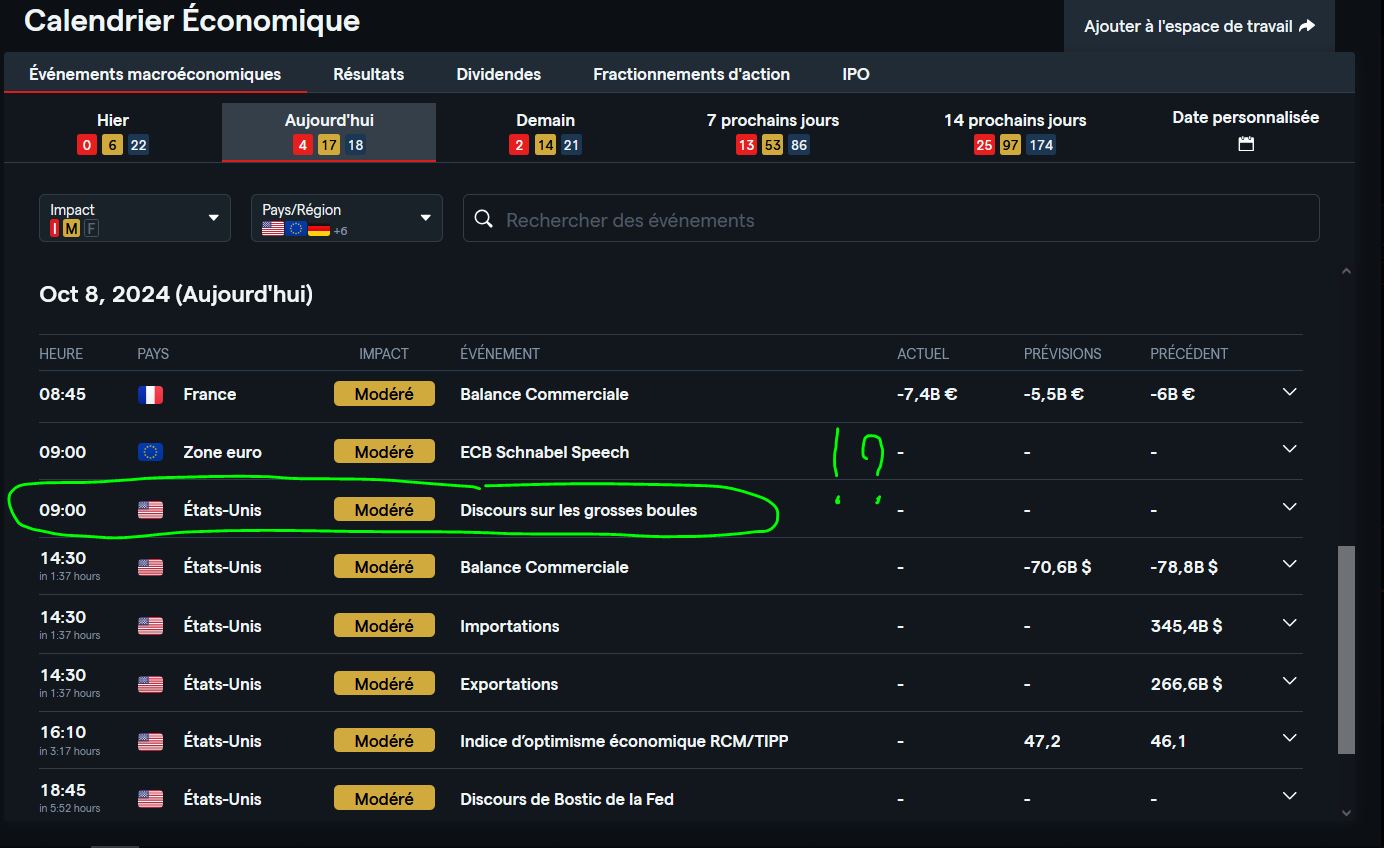Click the Indice d'optimisme économique RCM/TIPP event
This screenshot has height=848, width=1384.
tap(625, 742)
